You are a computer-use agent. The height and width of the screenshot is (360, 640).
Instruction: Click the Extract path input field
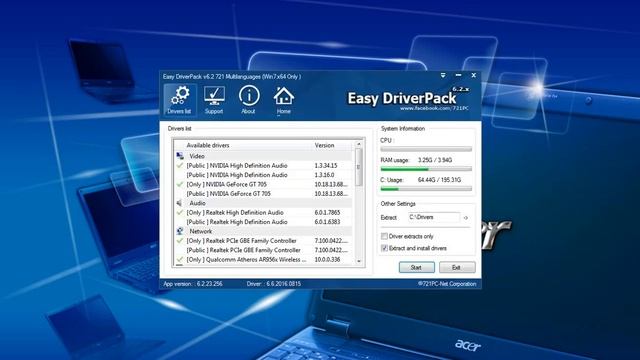(434, 217)
